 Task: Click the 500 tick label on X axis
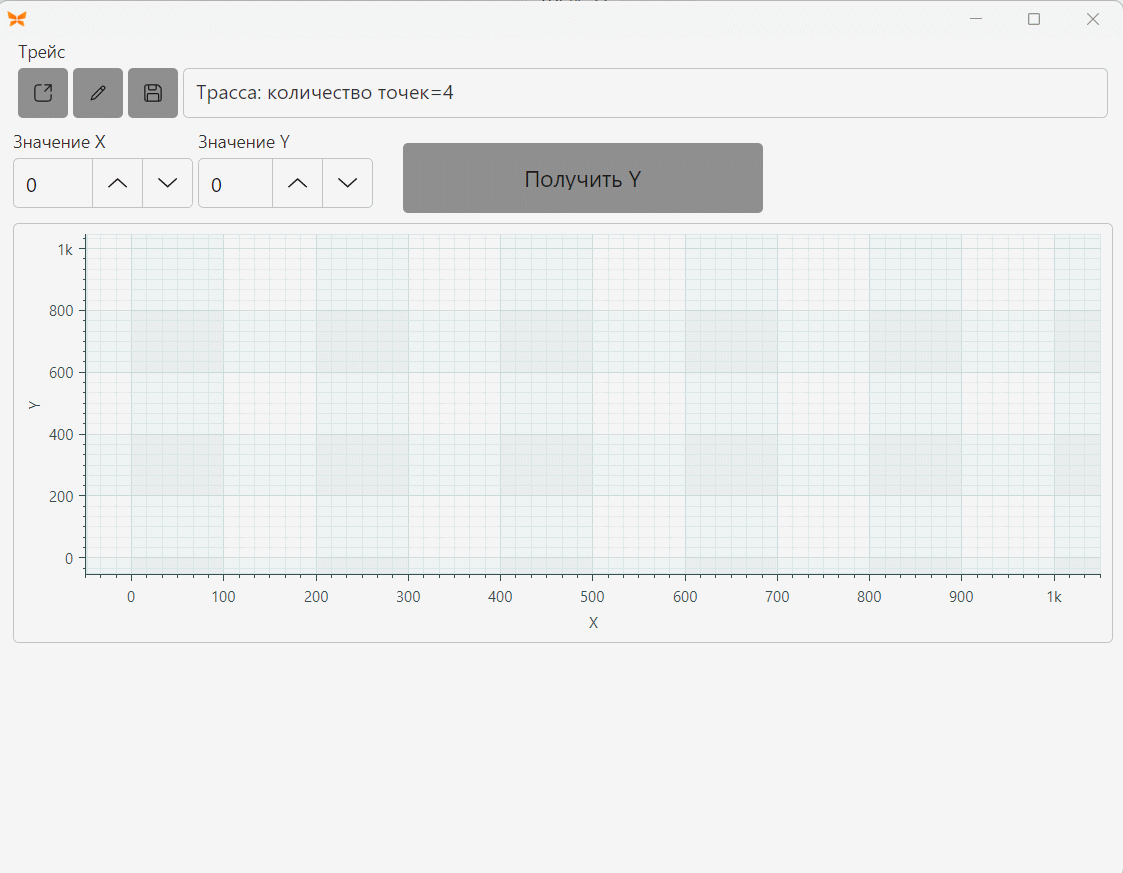[592, 597]
